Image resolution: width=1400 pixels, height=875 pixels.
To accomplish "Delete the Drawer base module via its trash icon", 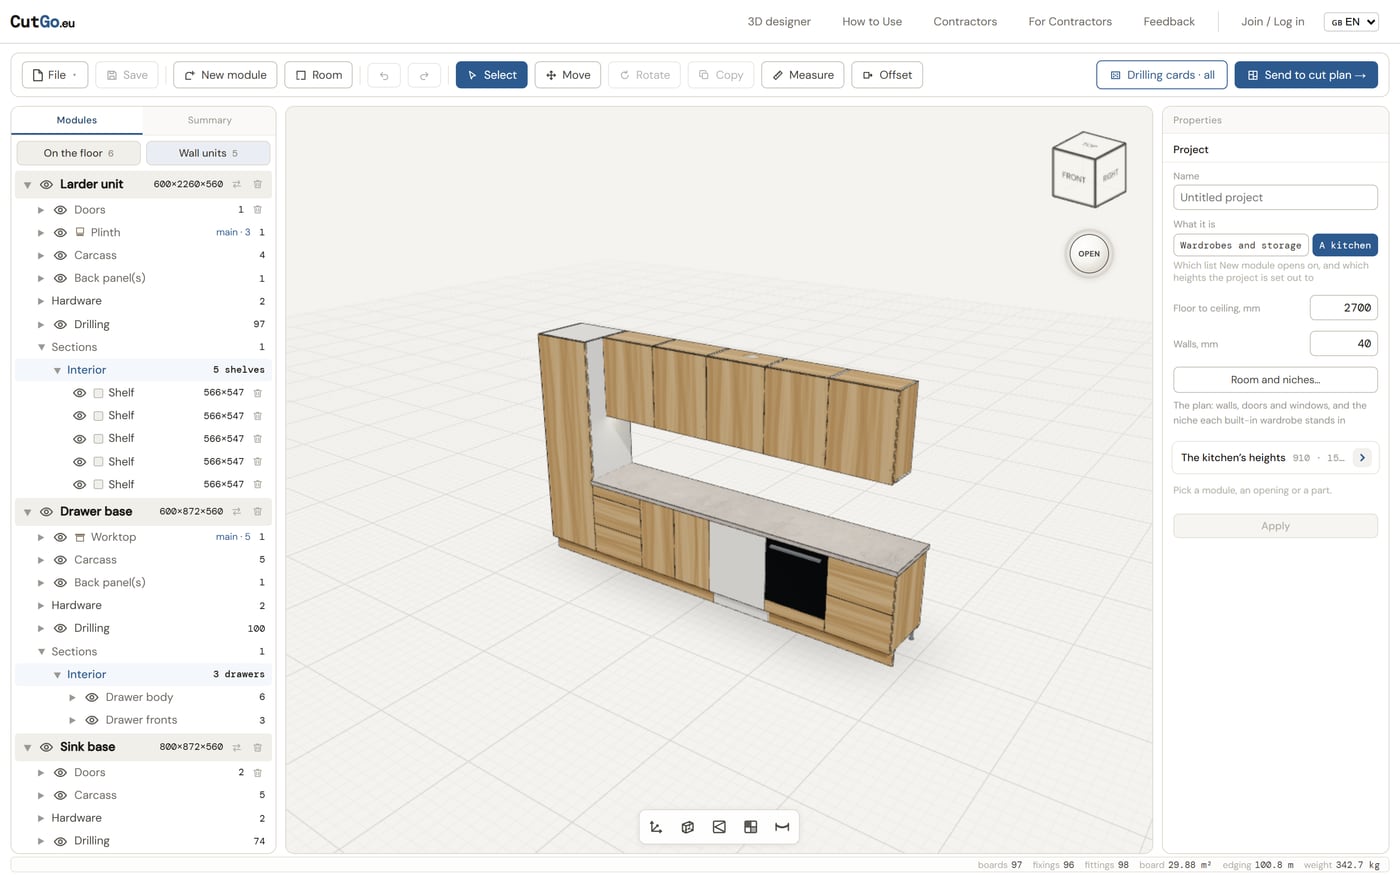I will tap(257, 511).
